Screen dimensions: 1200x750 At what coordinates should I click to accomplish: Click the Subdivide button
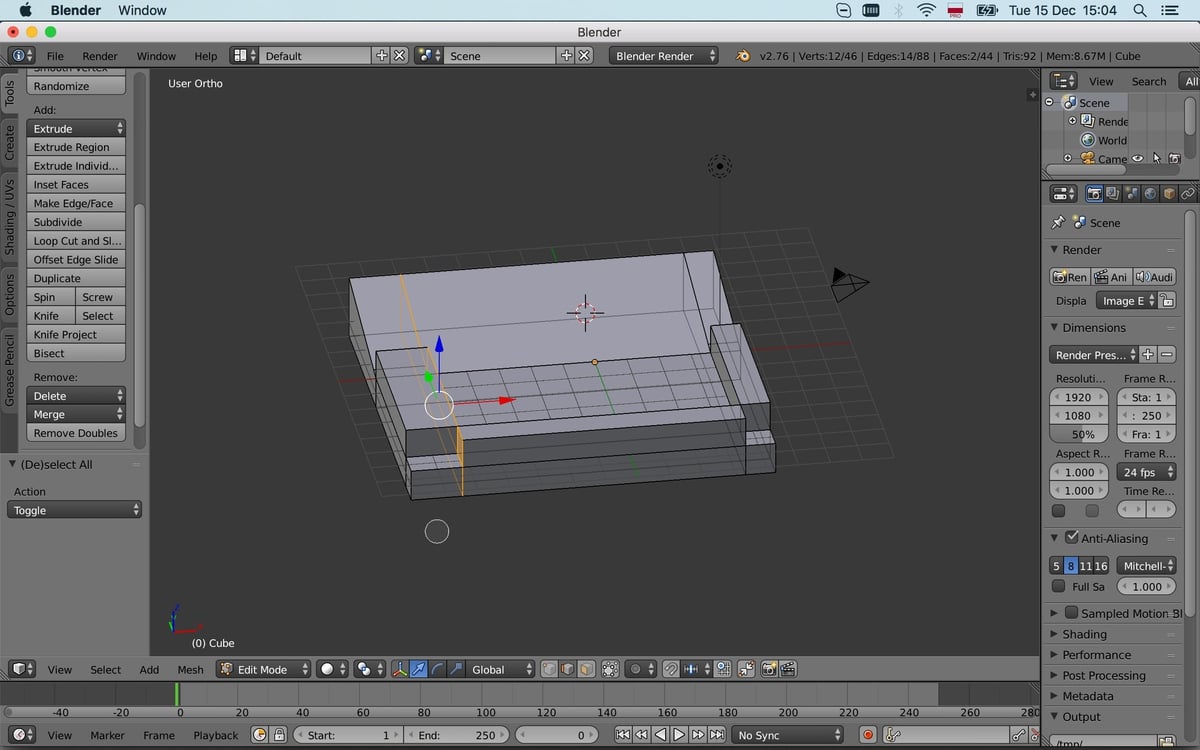click(x=75, y=221)
